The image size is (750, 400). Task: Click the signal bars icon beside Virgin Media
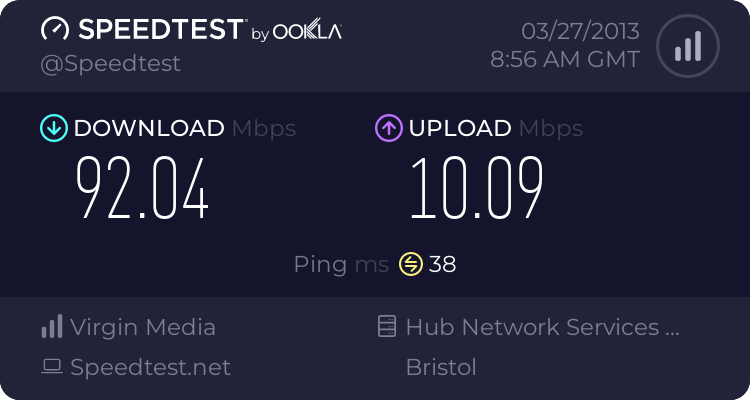pyautogui.click(x=51, y=327)
